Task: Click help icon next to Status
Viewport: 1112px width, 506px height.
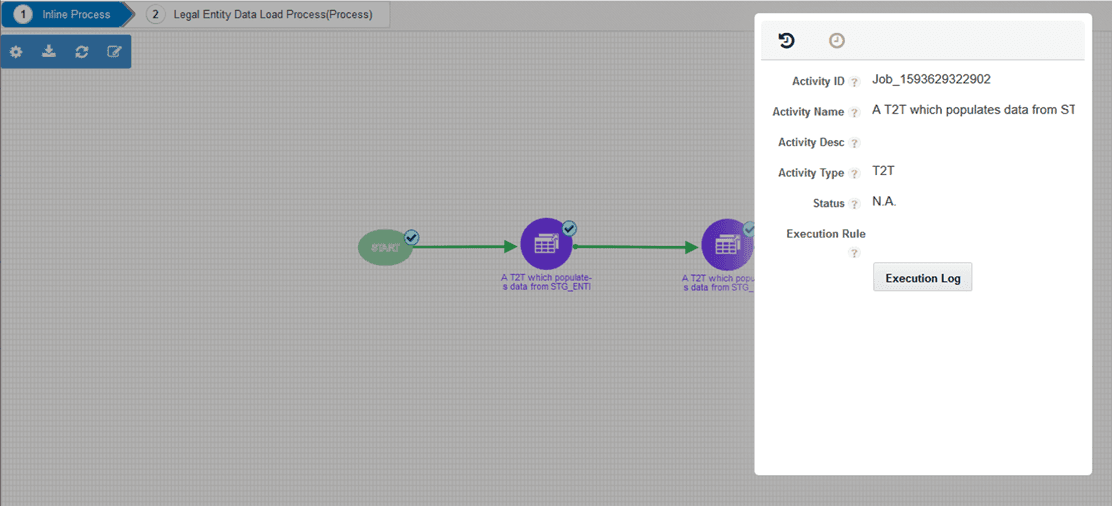Action: pyautogui.click(x=855, y=204)
